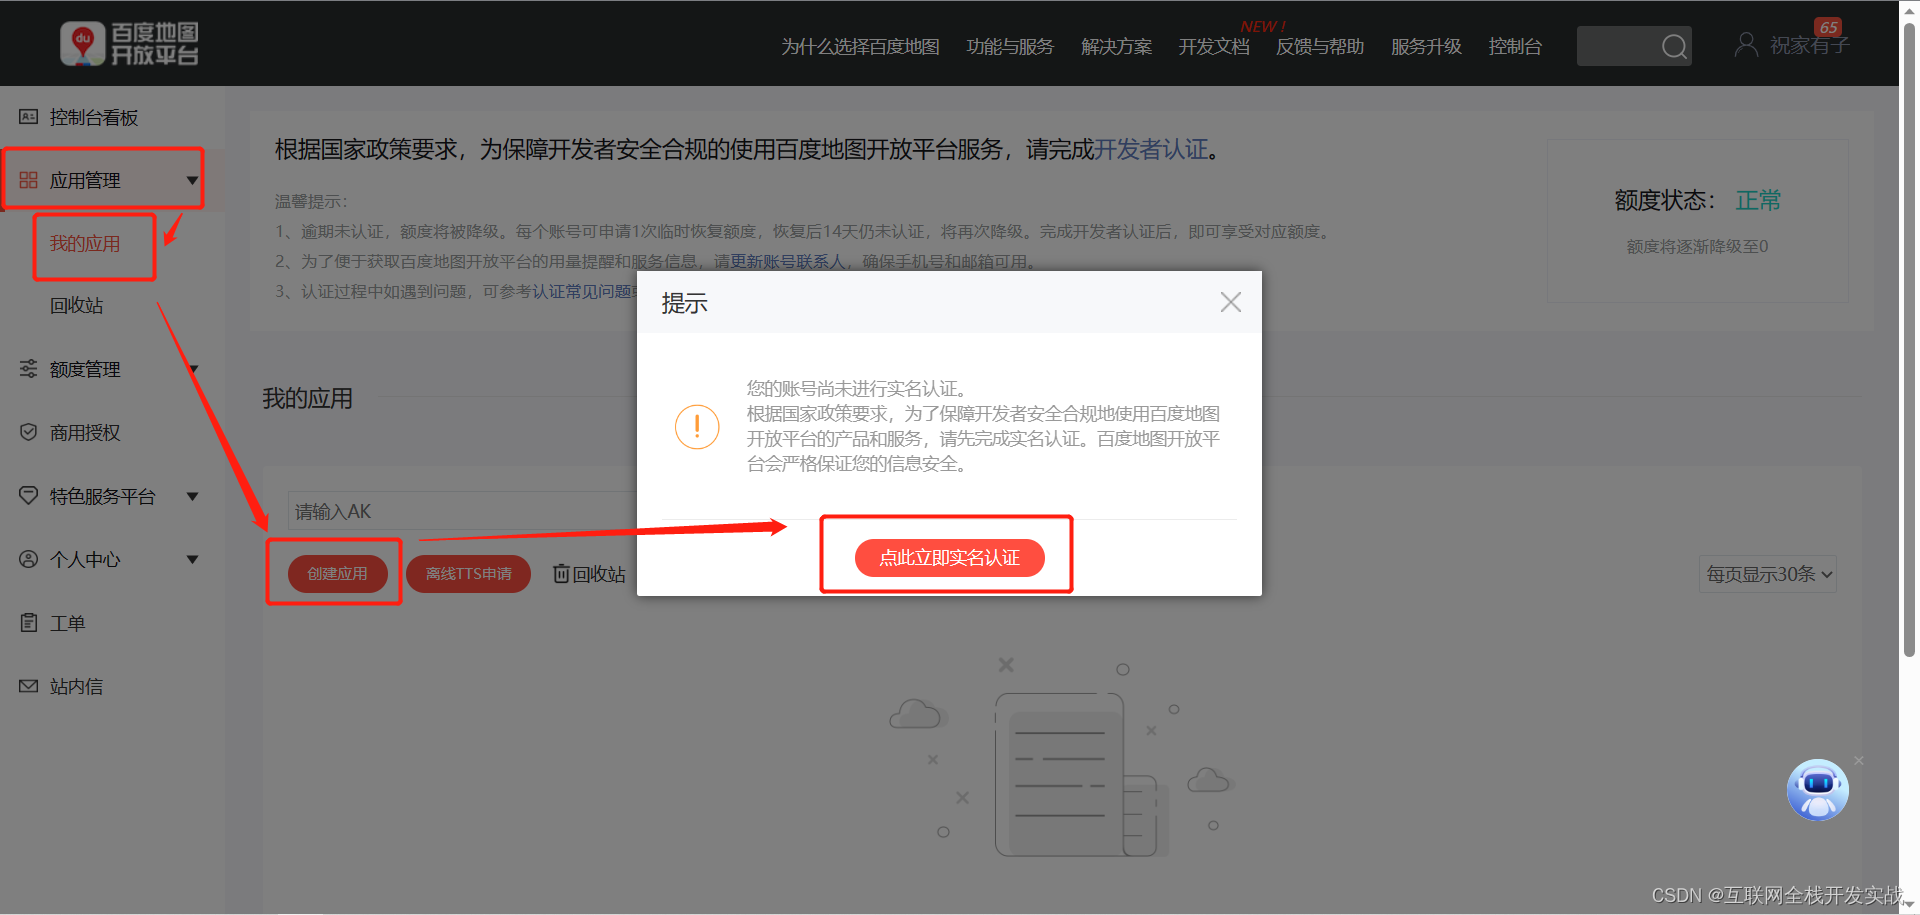The image size is (1920, 915).
Task: Click the page vertical scrollbar thumb
Action: click(x=1909, y=340)
